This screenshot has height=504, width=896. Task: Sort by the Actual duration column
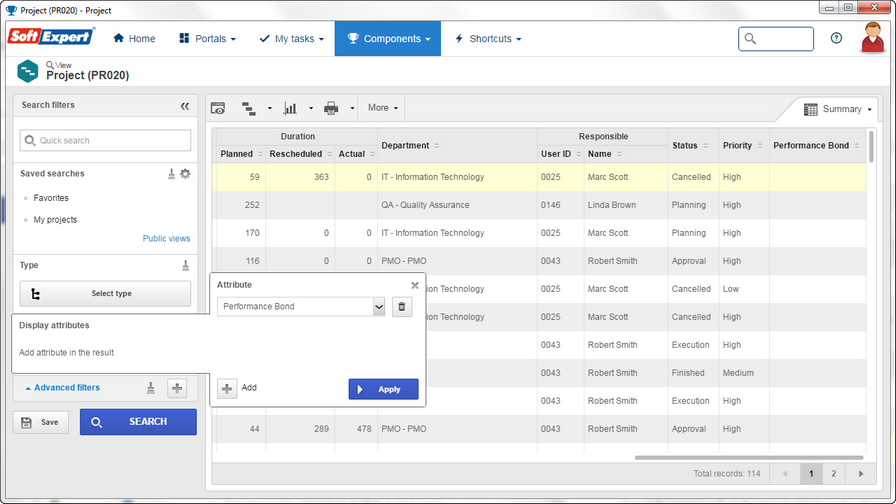(357, 154)
